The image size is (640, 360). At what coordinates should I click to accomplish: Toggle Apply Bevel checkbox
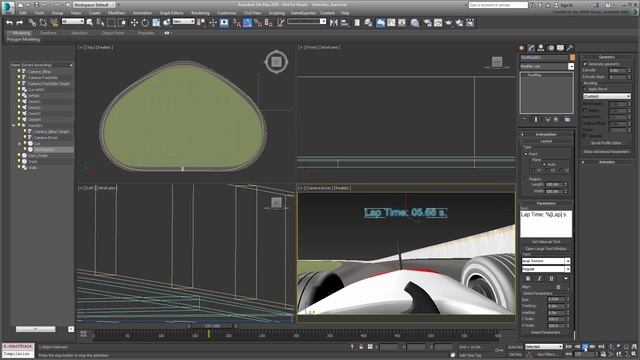(x=585, y=89)
